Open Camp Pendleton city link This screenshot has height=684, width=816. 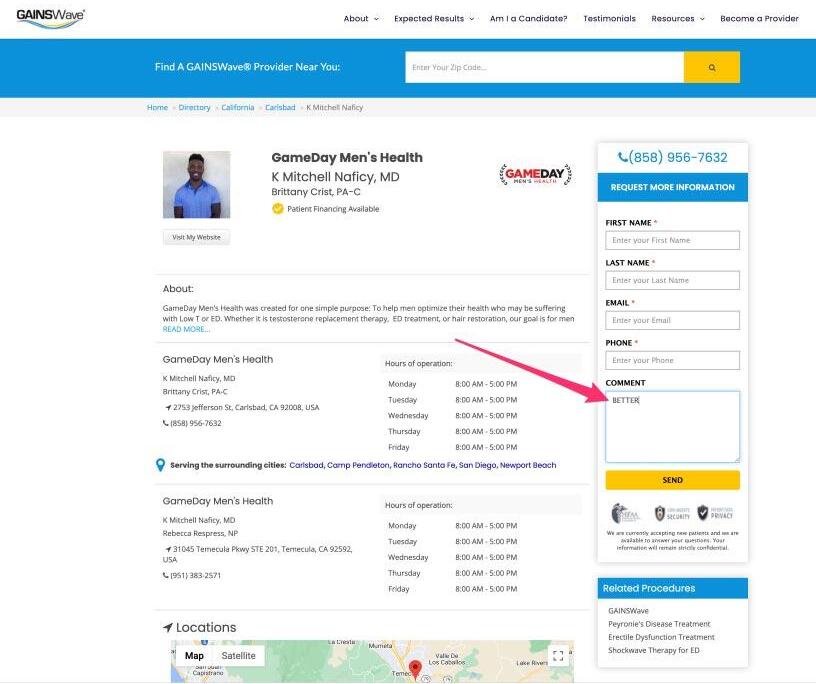pyautogui.click(x=358, y=465)
